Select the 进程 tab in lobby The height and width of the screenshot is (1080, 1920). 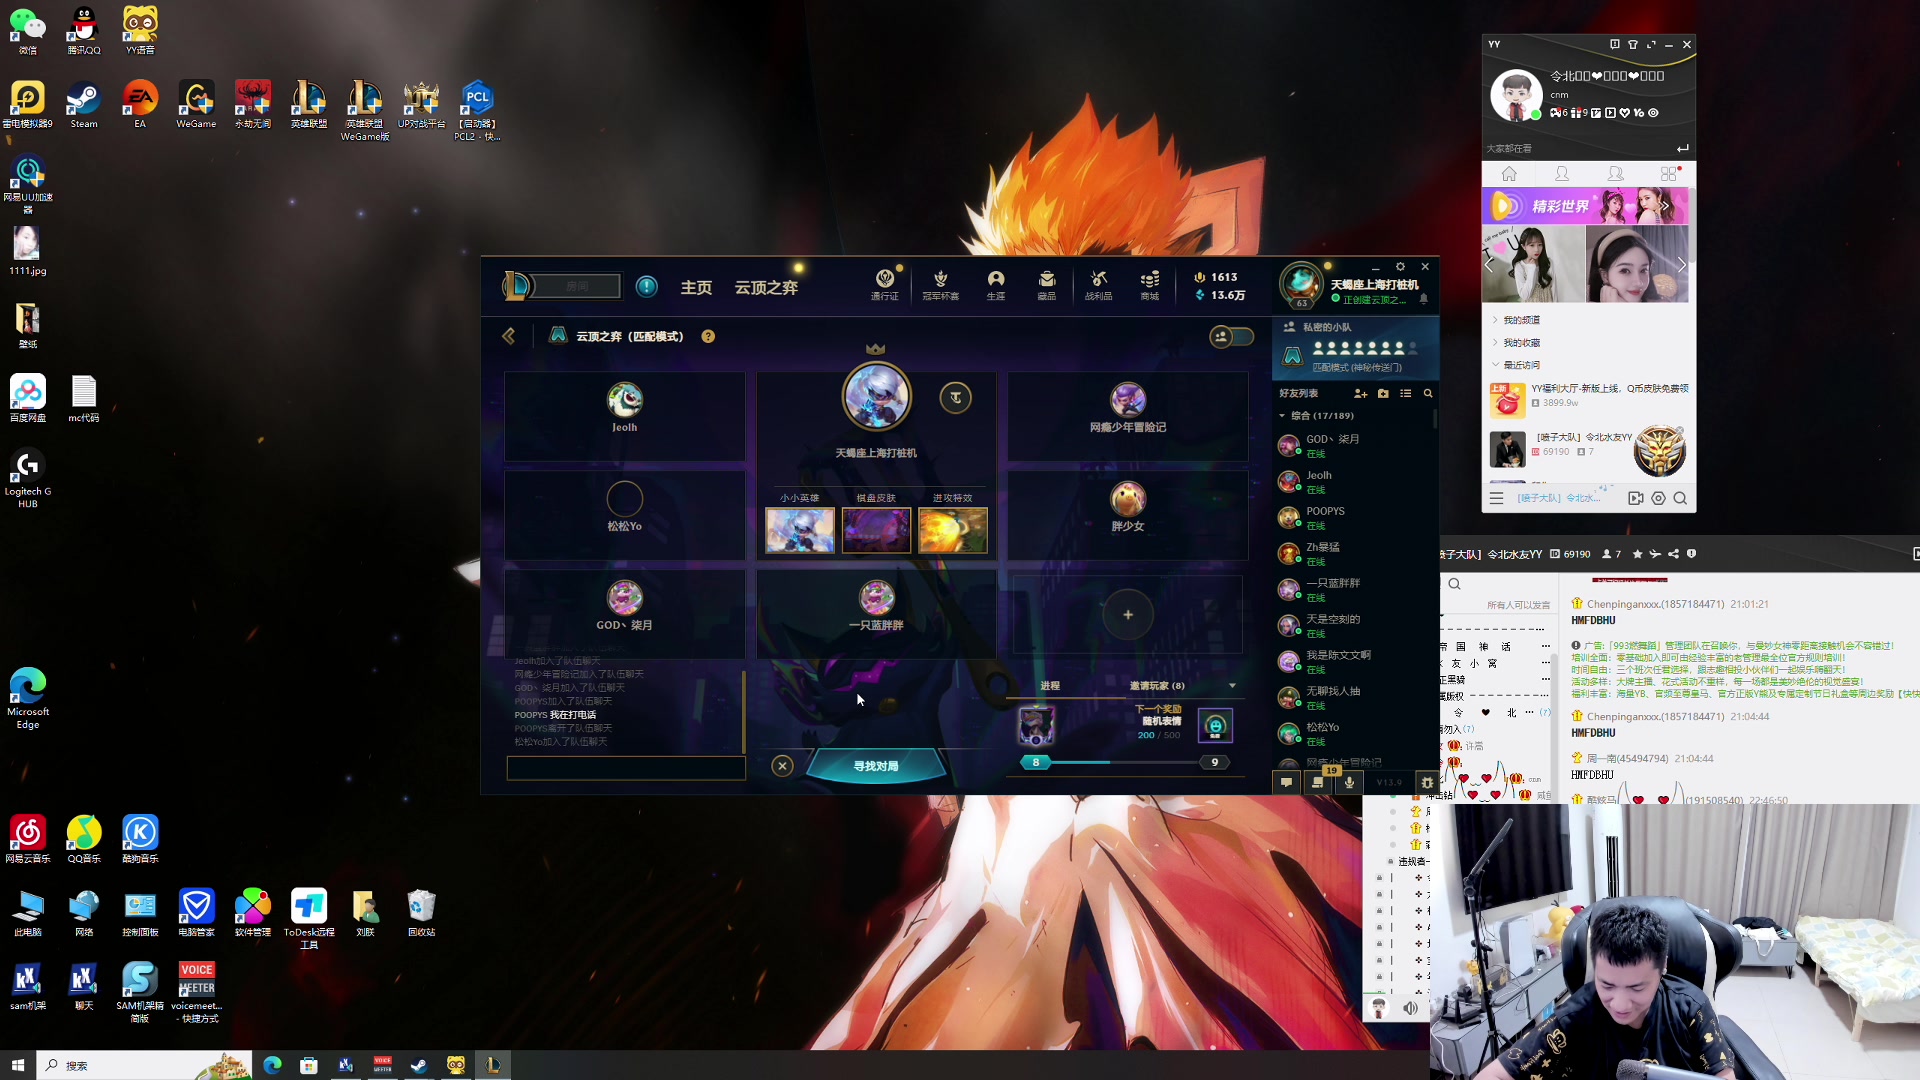(1050, 686)
